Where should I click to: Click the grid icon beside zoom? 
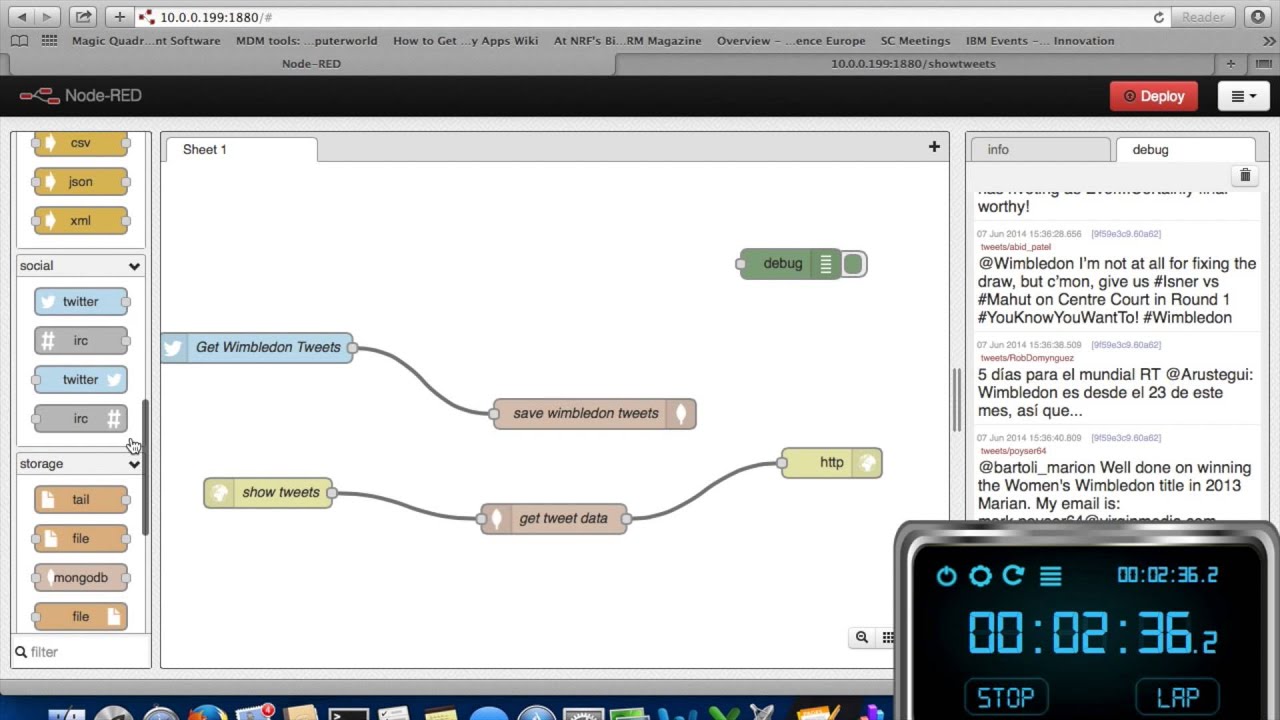[887, 637]
